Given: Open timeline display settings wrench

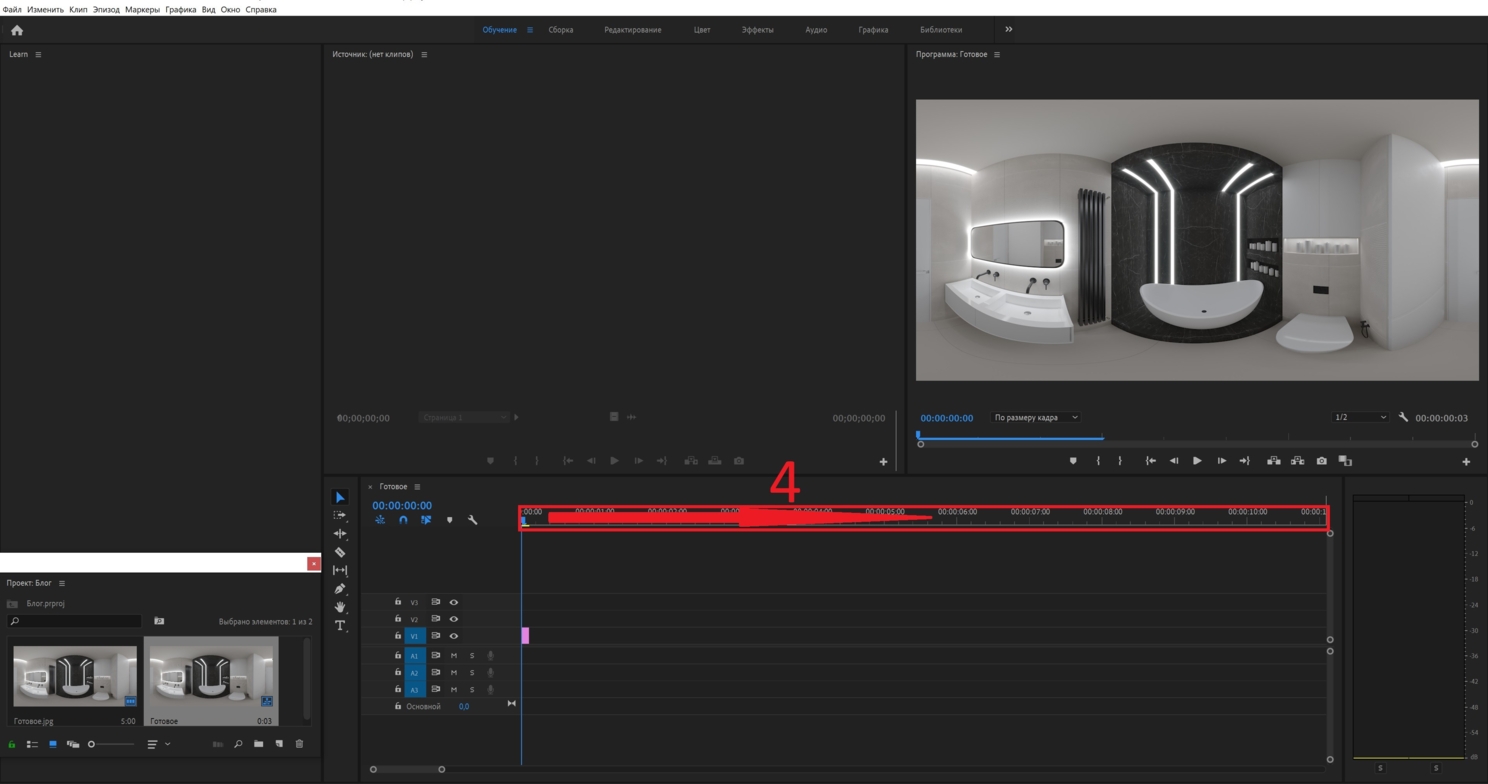Looking at the screenshot, I should coord(473,520).
